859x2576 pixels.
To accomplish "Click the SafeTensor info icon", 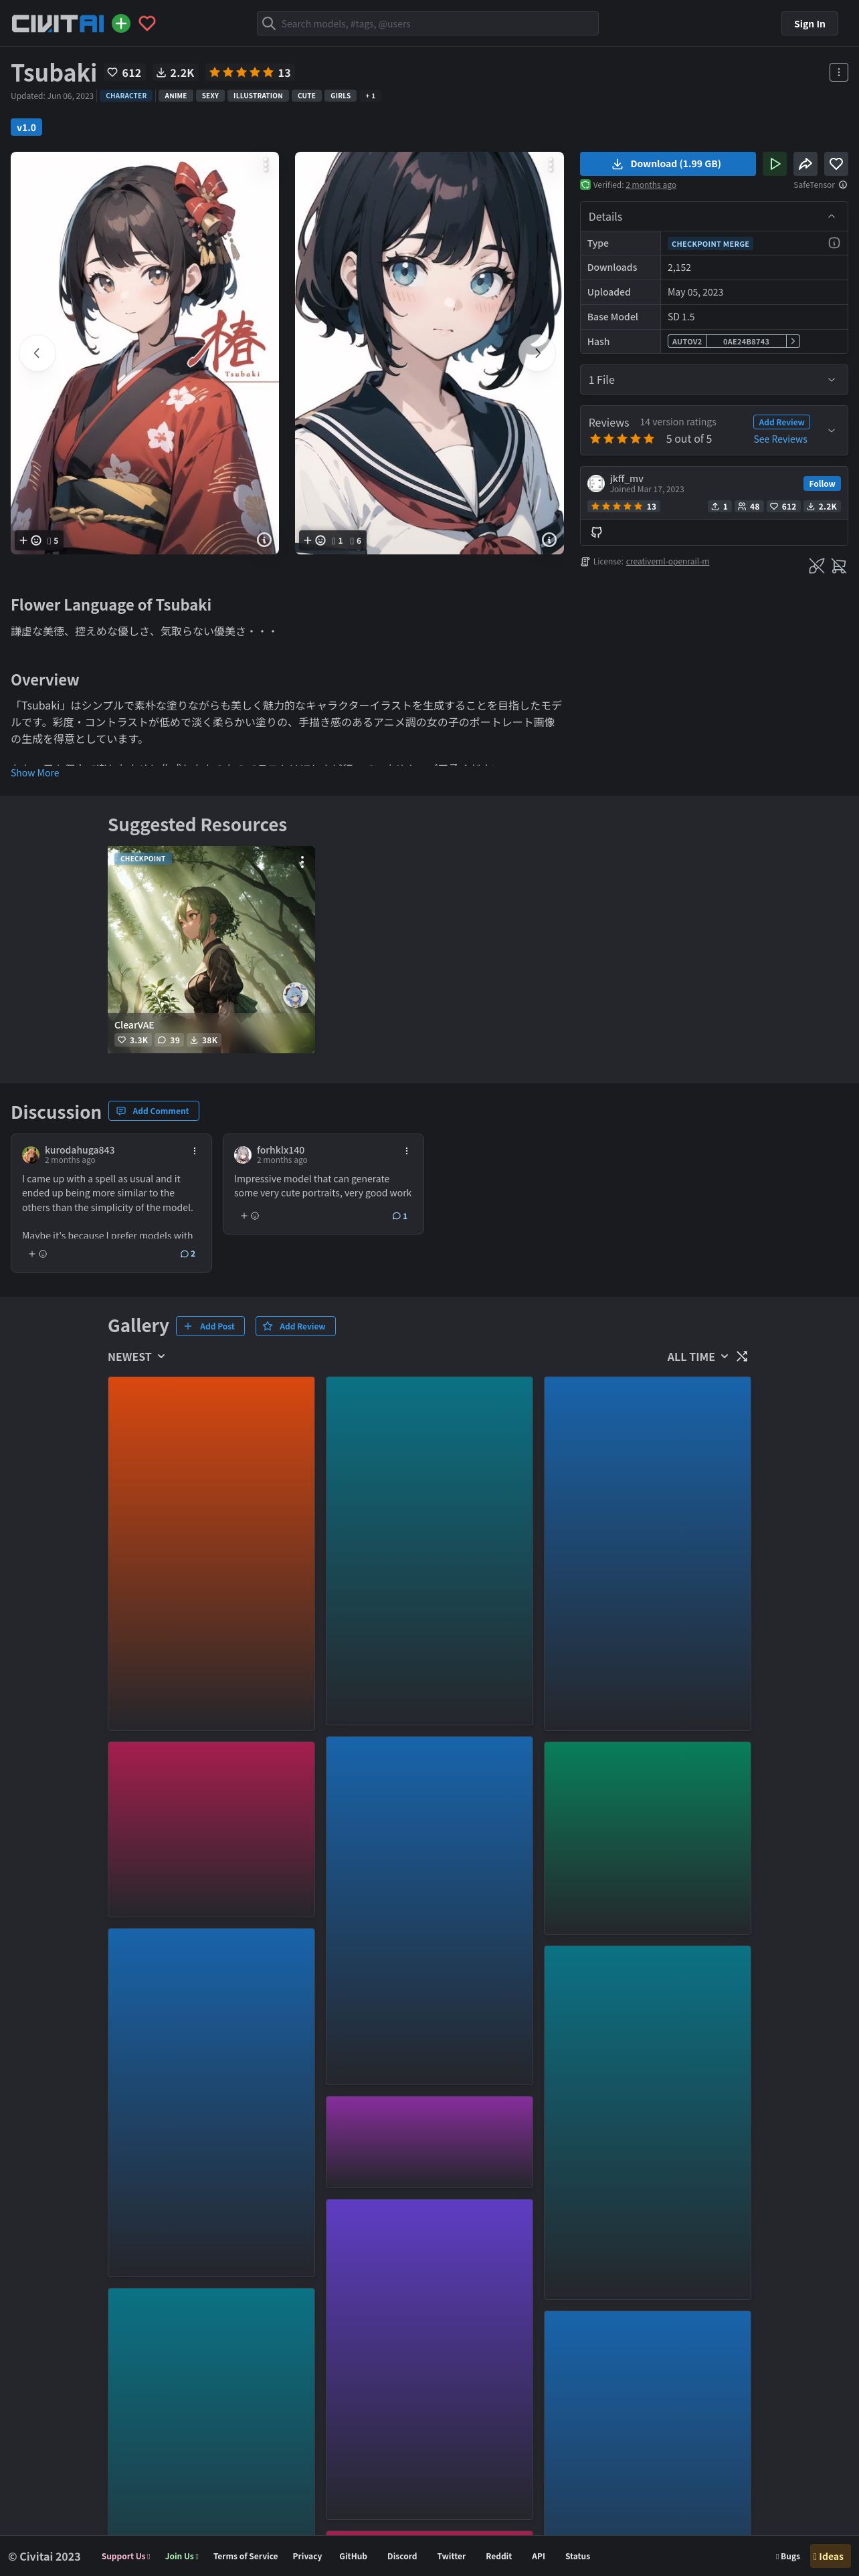I will [x=843, y=185].
